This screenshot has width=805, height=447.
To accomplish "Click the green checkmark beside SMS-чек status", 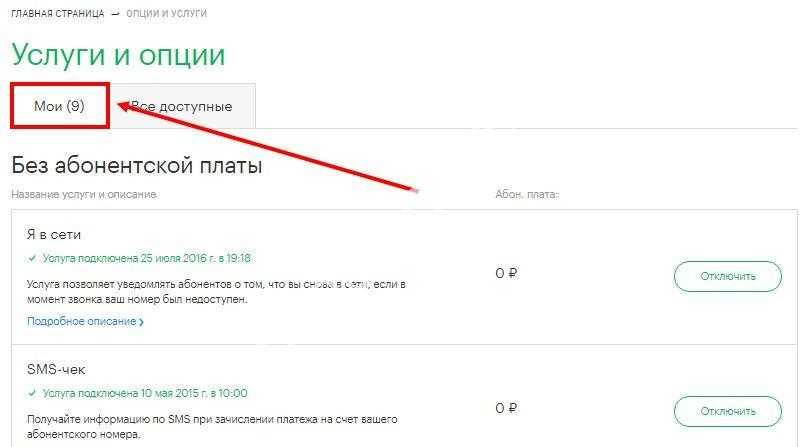I will click(32, 393).
